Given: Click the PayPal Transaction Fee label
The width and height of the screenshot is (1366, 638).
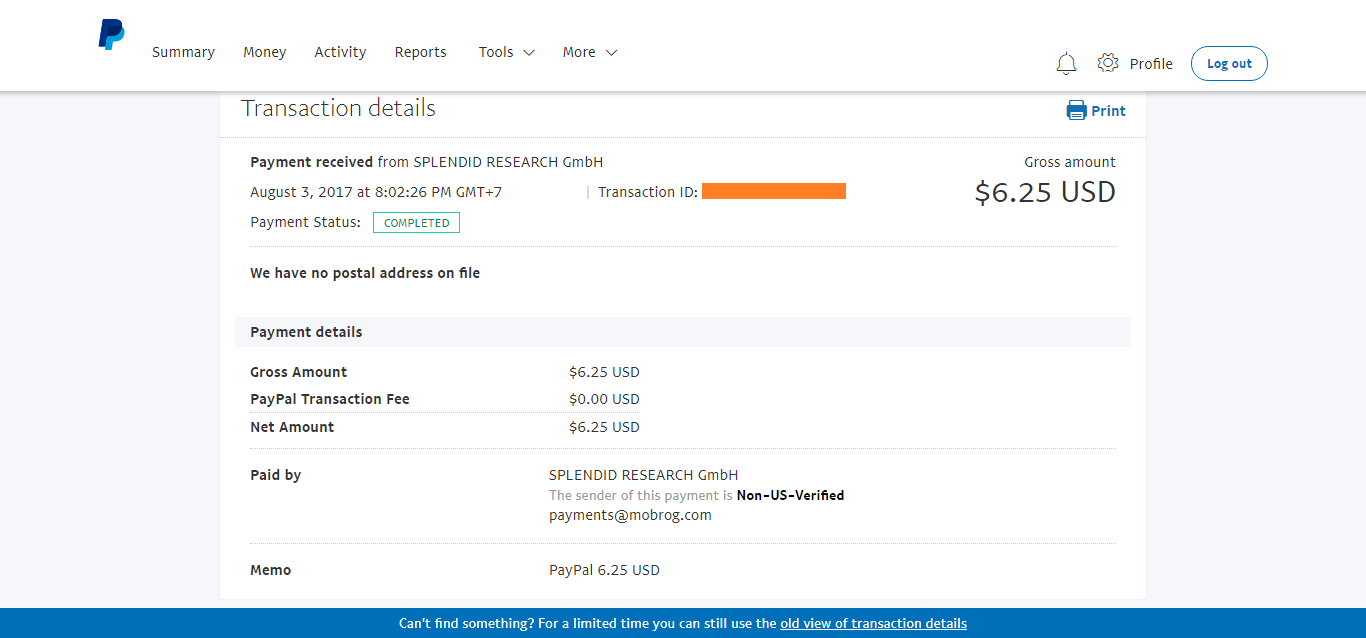Looking at the screenshot, I should pyautogui.click(x=330, y=399).
